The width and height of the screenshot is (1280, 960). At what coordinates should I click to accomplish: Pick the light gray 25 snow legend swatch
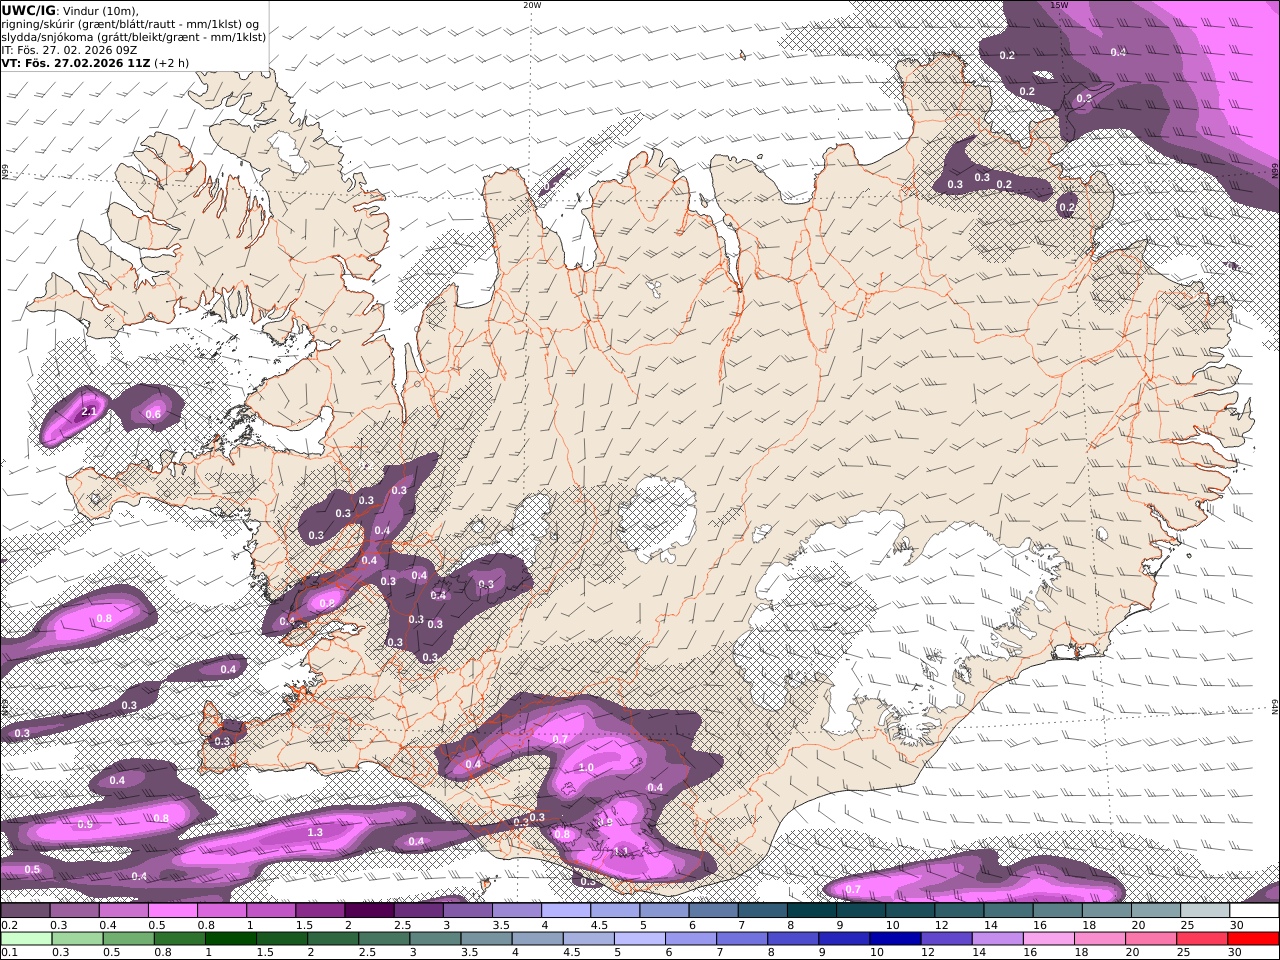coord(1205,910)
